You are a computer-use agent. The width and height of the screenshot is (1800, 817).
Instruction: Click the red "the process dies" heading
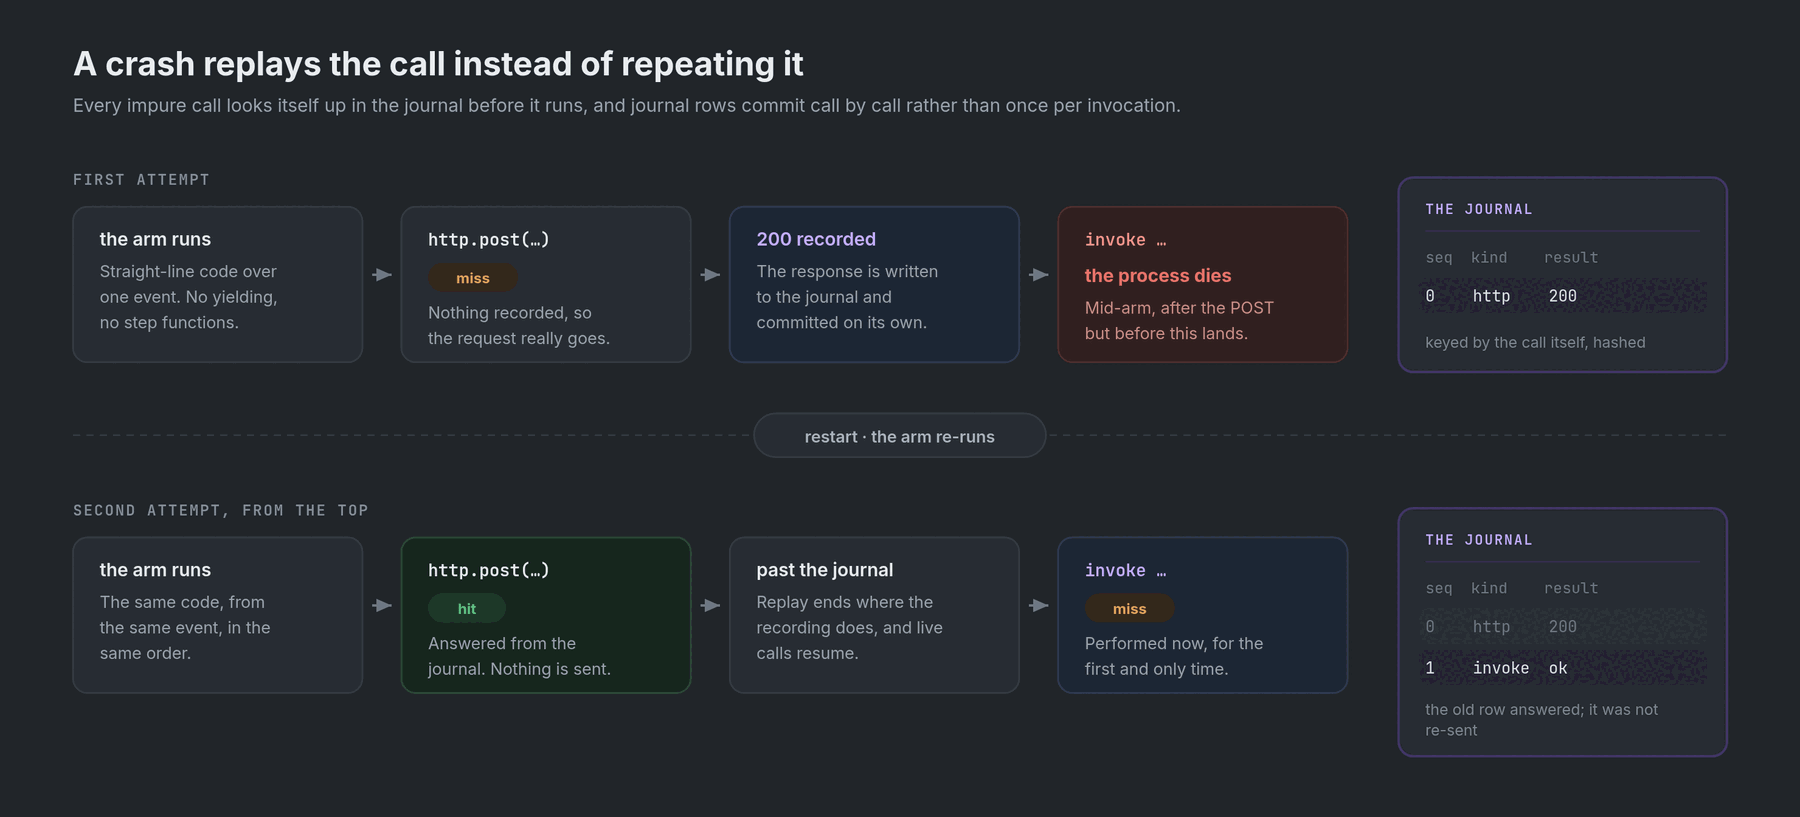1158,275
